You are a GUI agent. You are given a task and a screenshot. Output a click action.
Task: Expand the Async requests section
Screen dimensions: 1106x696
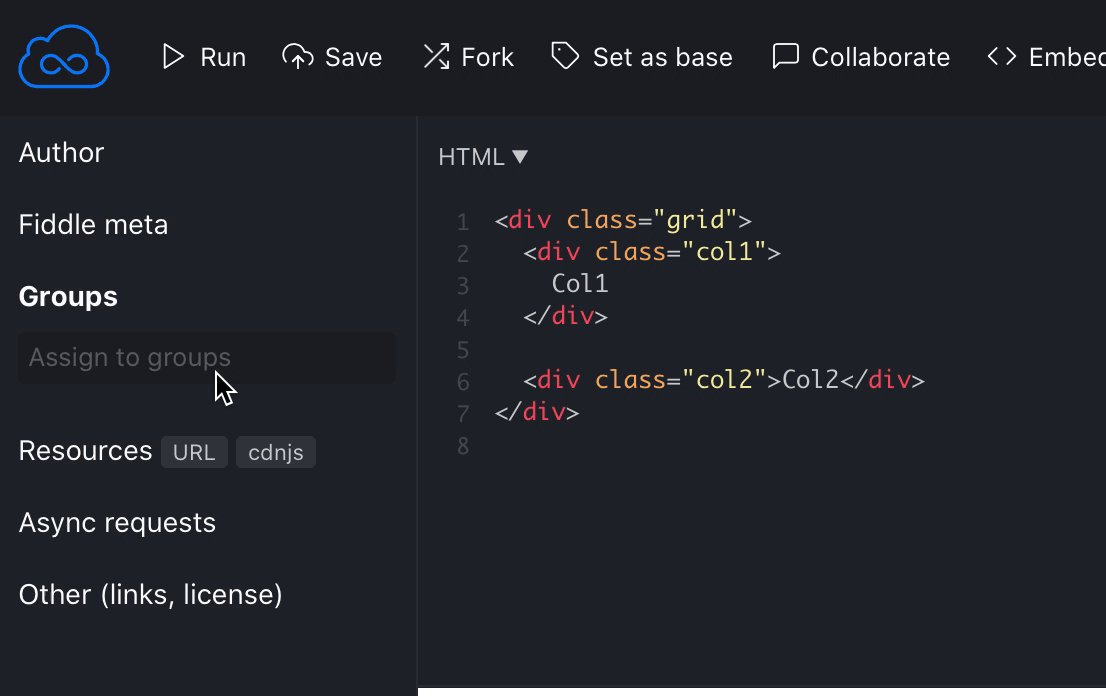coord(117,523)
